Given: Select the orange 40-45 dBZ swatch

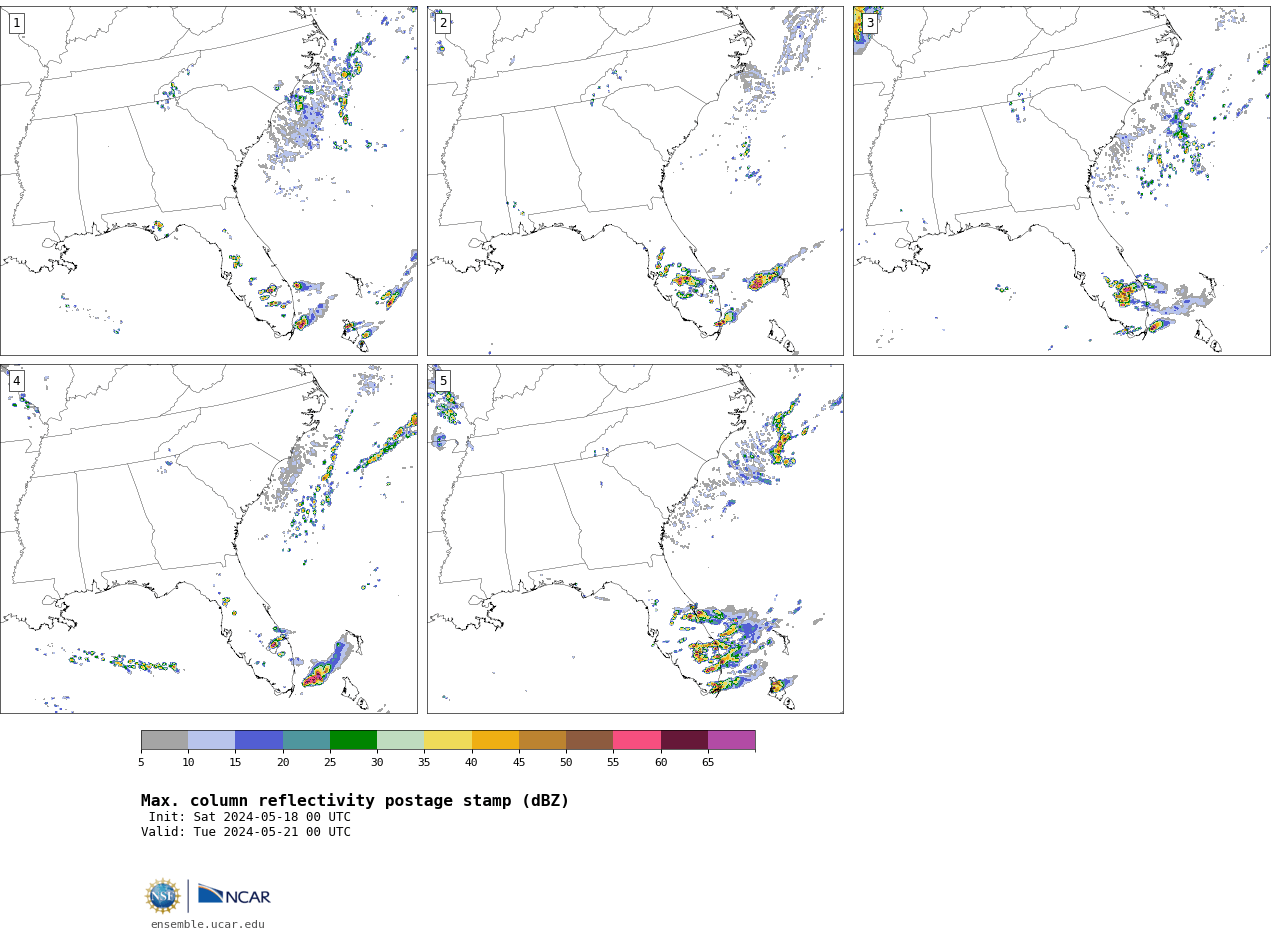Looking at the screenshot, I should pyautogui.click(x=495, y=740).
